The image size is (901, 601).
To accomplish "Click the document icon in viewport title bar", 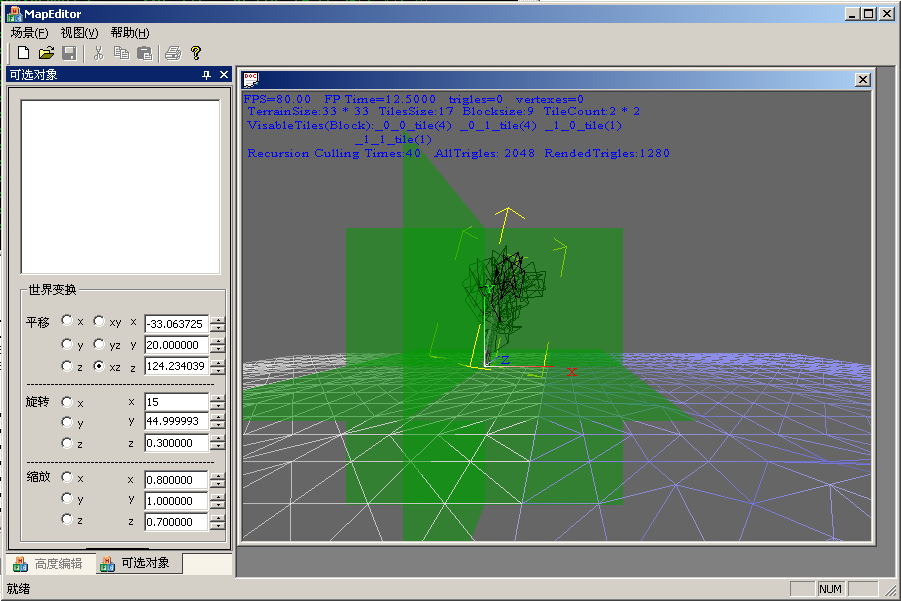I will pos(251,79).
